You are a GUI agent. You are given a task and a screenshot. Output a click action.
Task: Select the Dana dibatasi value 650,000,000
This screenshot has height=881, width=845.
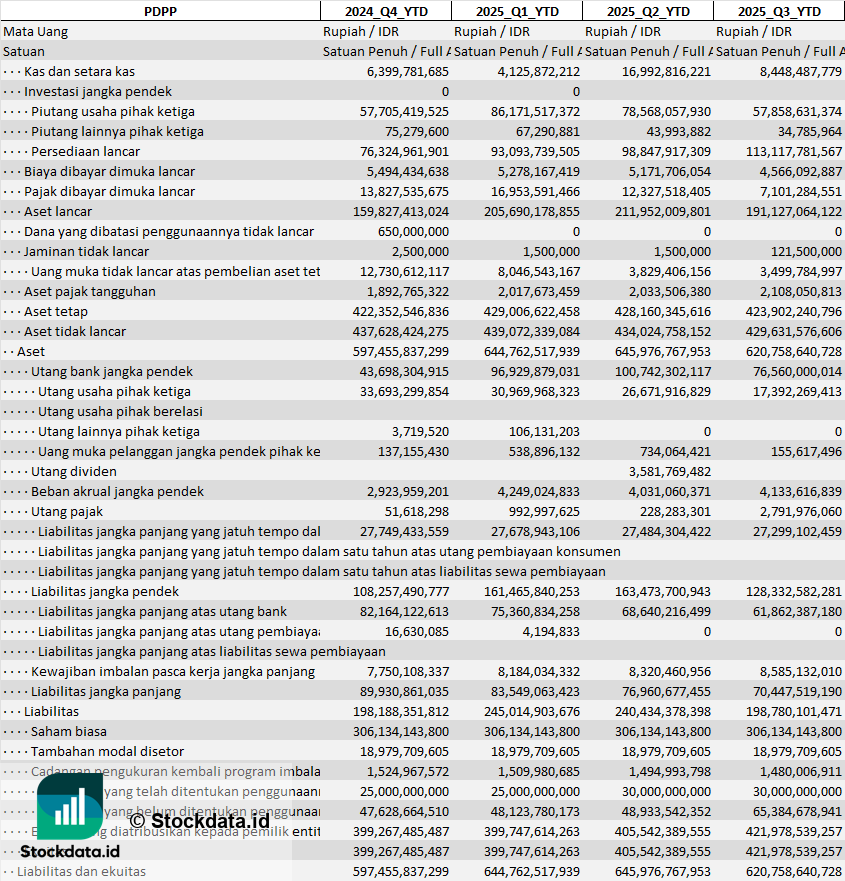(x=406, y=231)
